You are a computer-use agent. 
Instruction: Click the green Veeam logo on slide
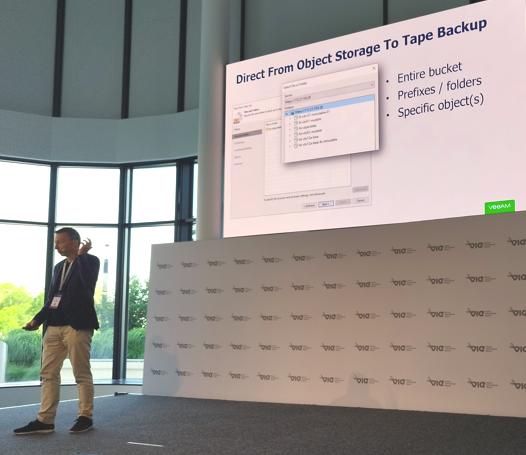[500, 207]
